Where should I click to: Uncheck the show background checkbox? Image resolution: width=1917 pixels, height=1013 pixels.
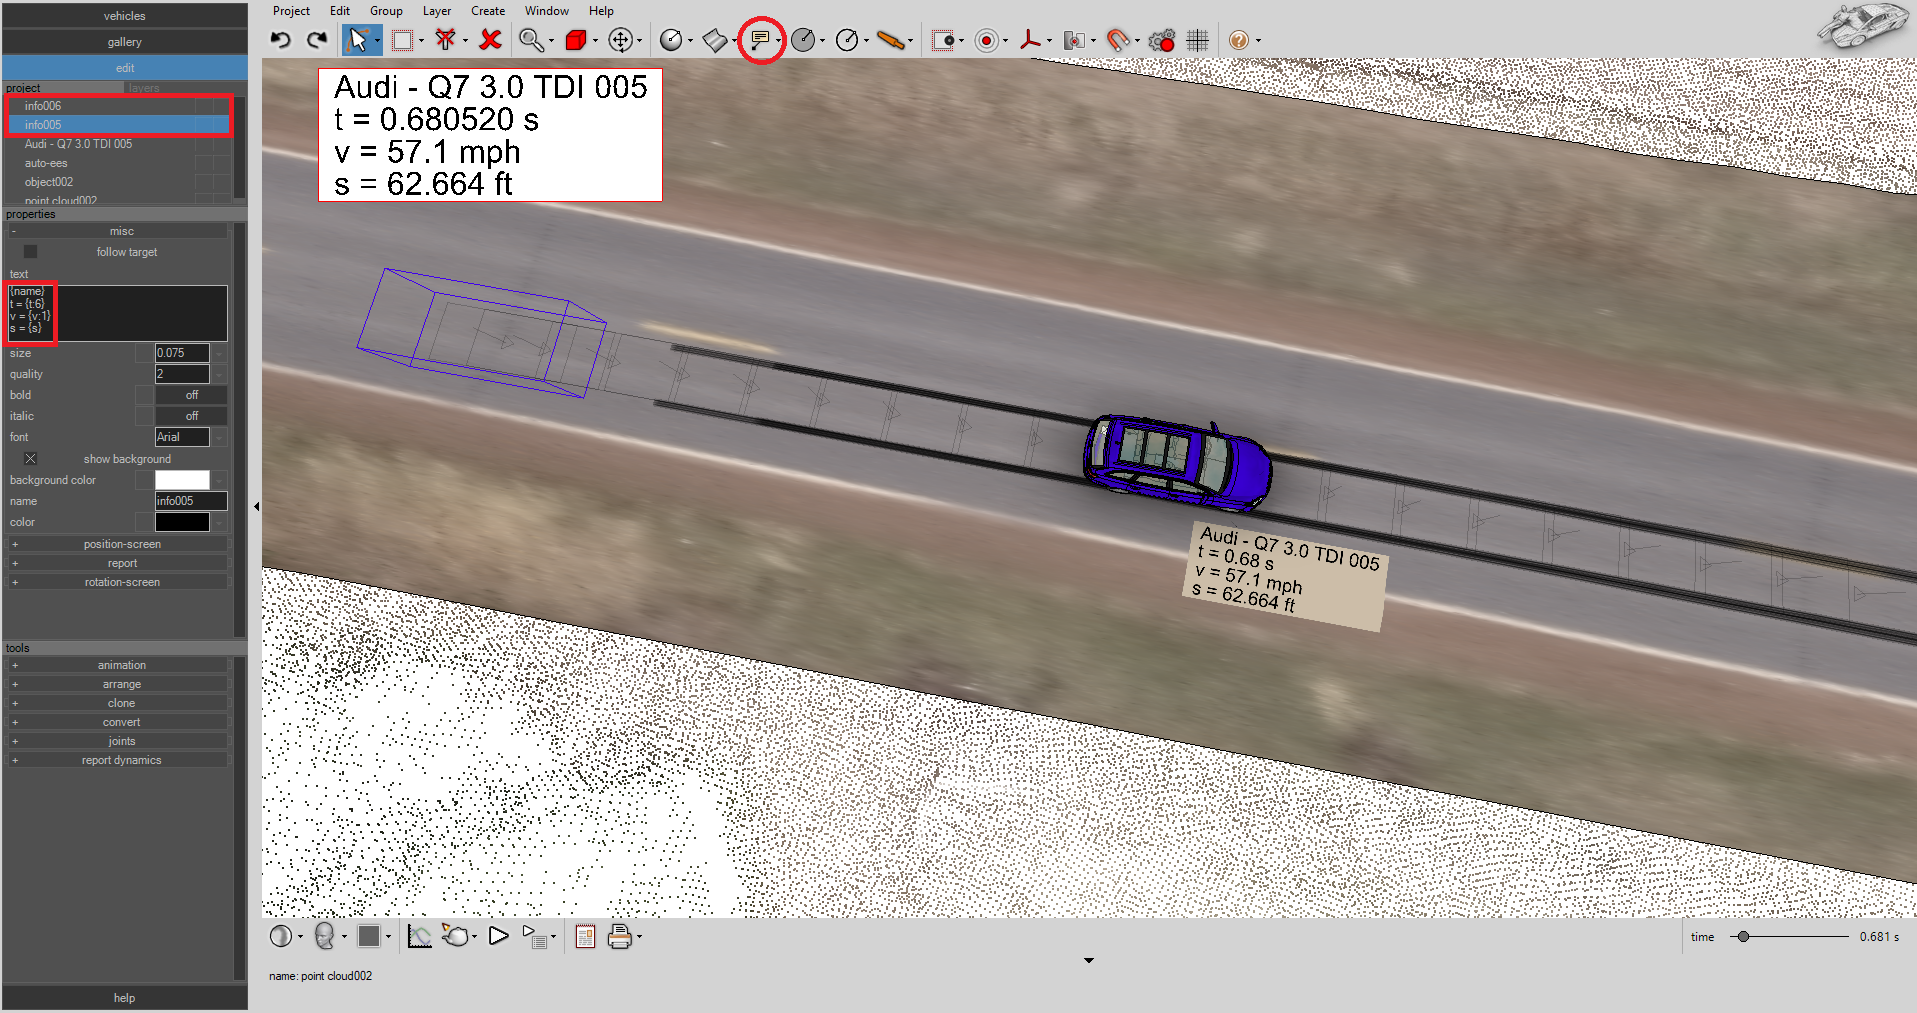pyautogui.click(x=31, y=459)
